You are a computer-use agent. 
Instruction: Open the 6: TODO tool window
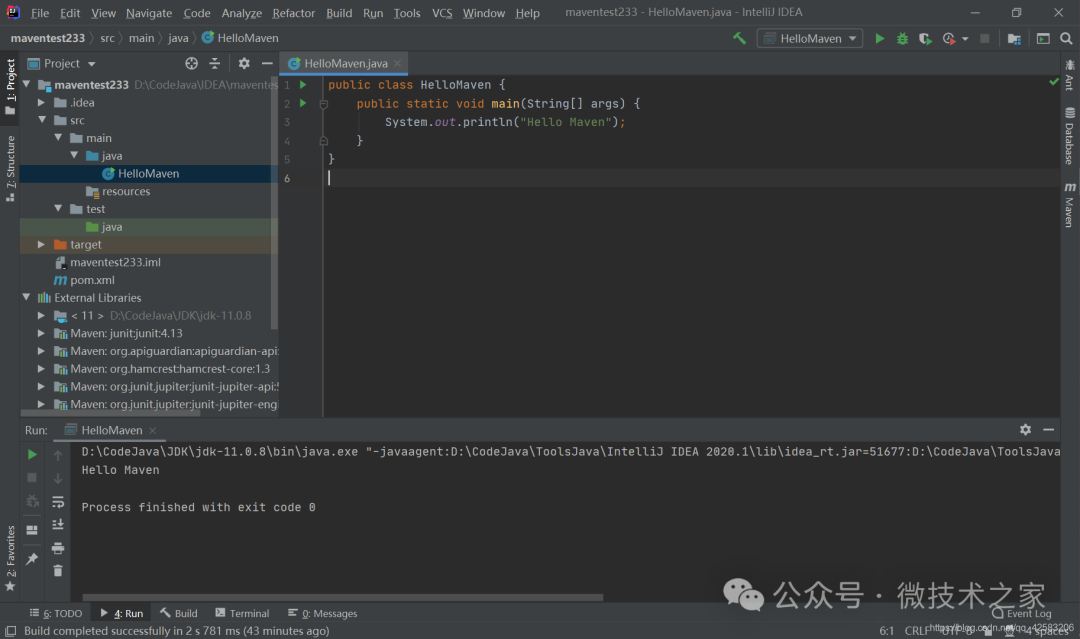(56, 614)
